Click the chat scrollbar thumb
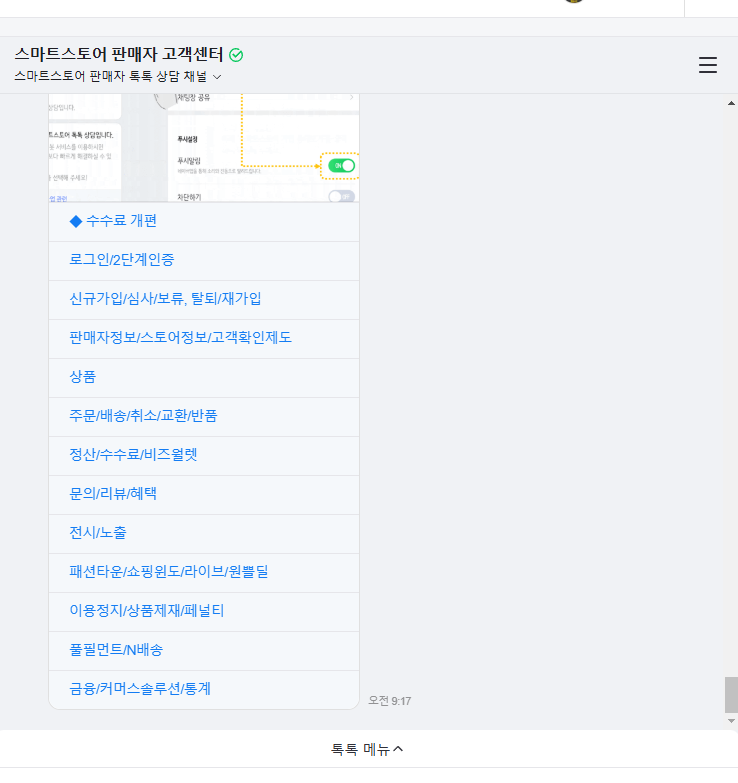This screenshot has width=738, height=783. click(731, 695)
